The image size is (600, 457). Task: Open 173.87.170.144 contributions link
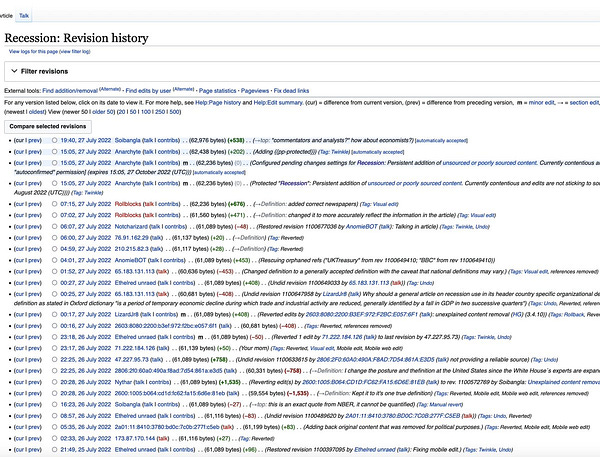(135, 438)
